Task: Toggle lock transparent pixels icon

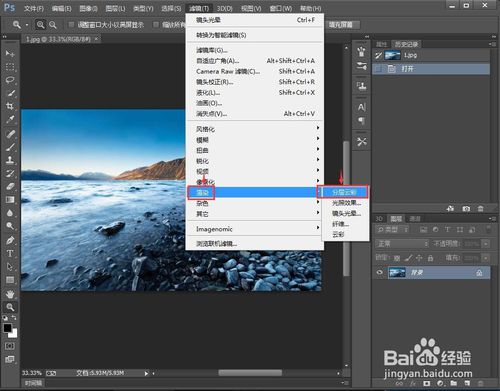Action: click(397, 258)
